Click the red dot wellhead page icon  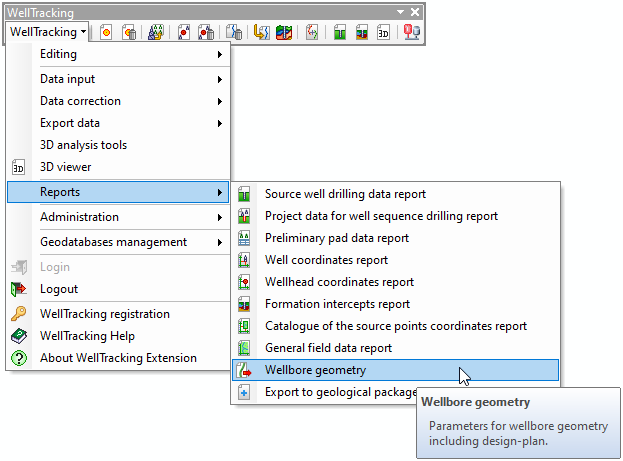coord(184,32)
